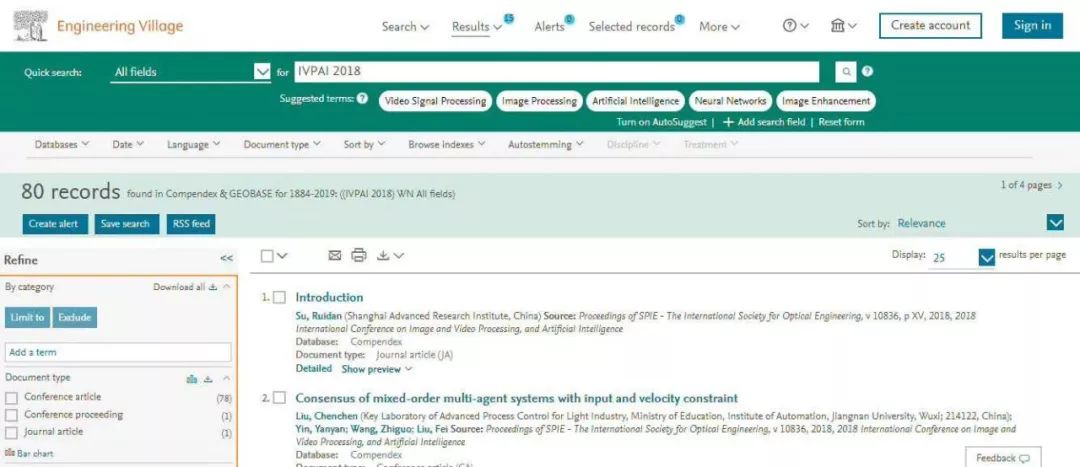
Task: Click the Feedback button
Action: (x=1003, y=458)
